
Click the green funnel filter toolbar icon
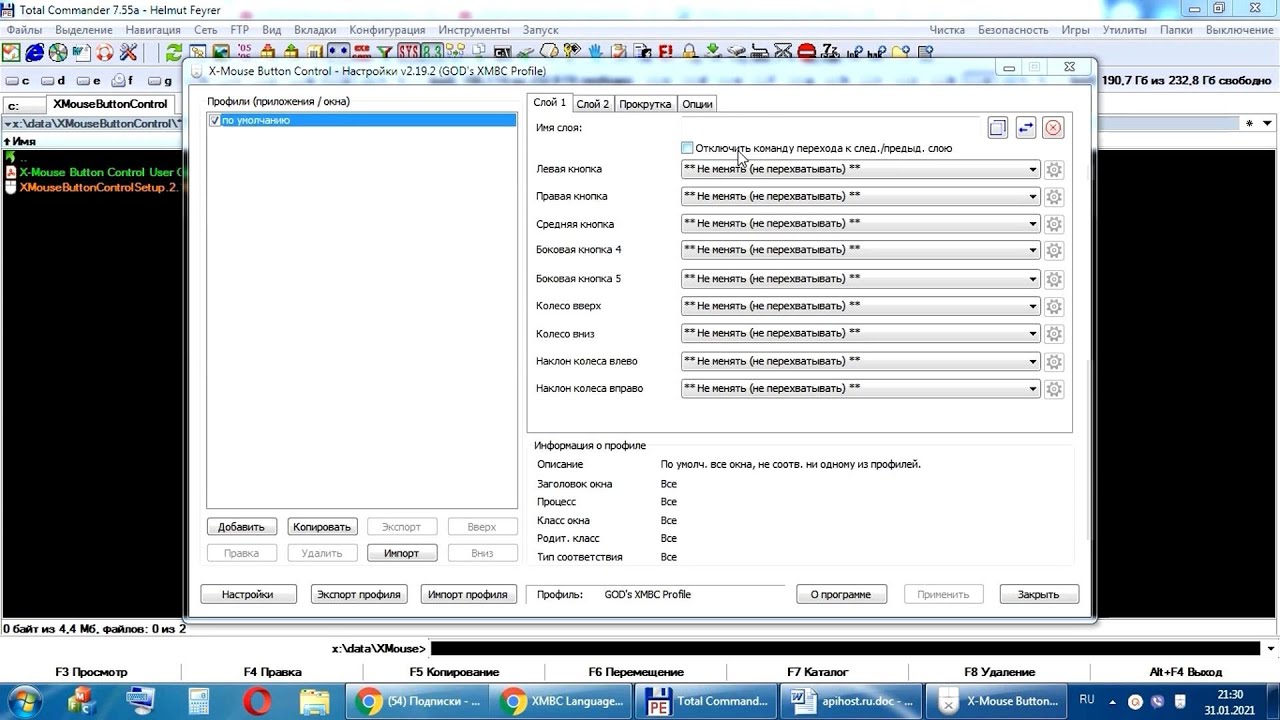(384, 52)
